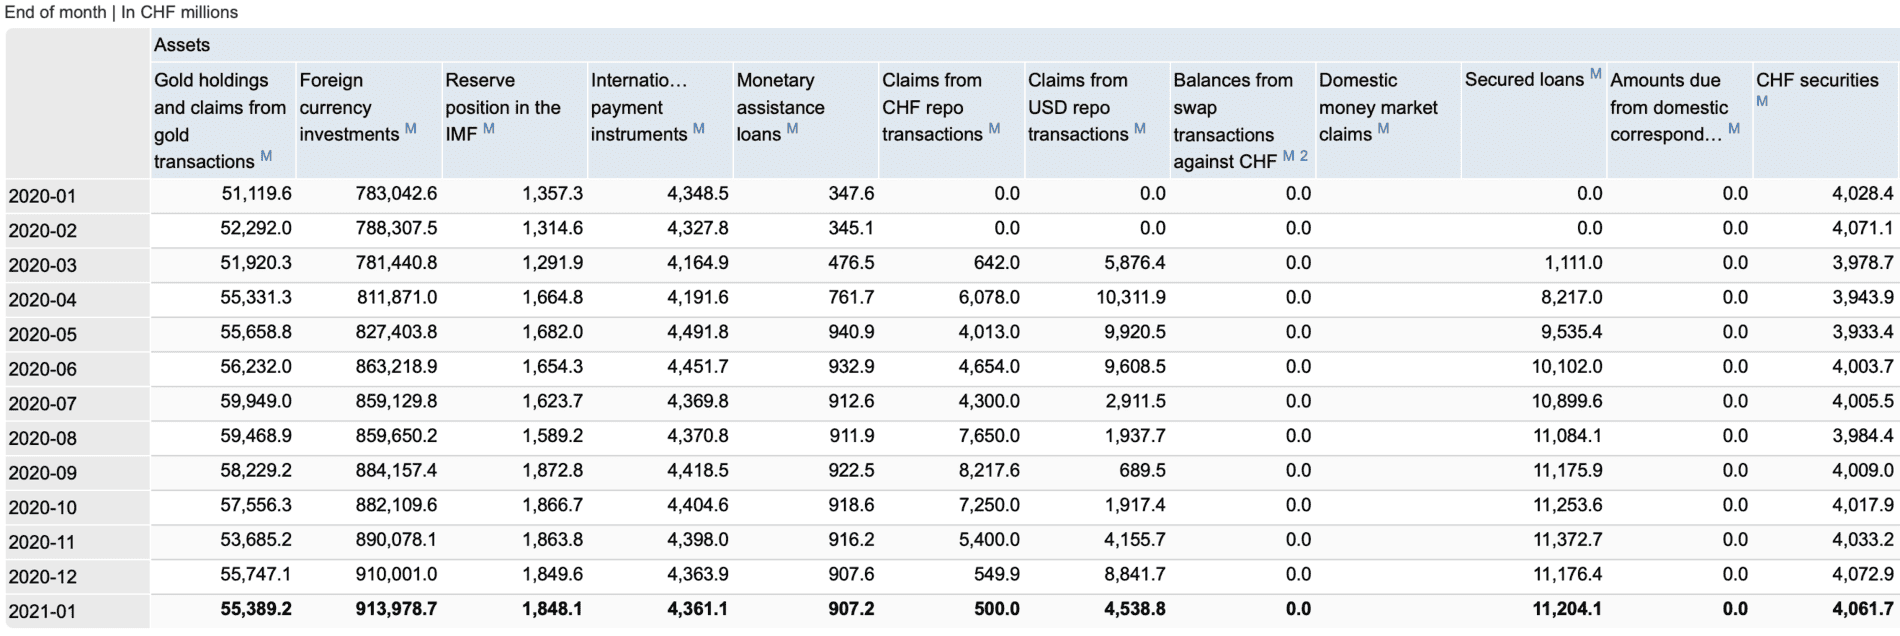This screenshot has width=1900, height=636.
Task: Show M metadata for Domestic money market claims
Action: [1383, 129]
